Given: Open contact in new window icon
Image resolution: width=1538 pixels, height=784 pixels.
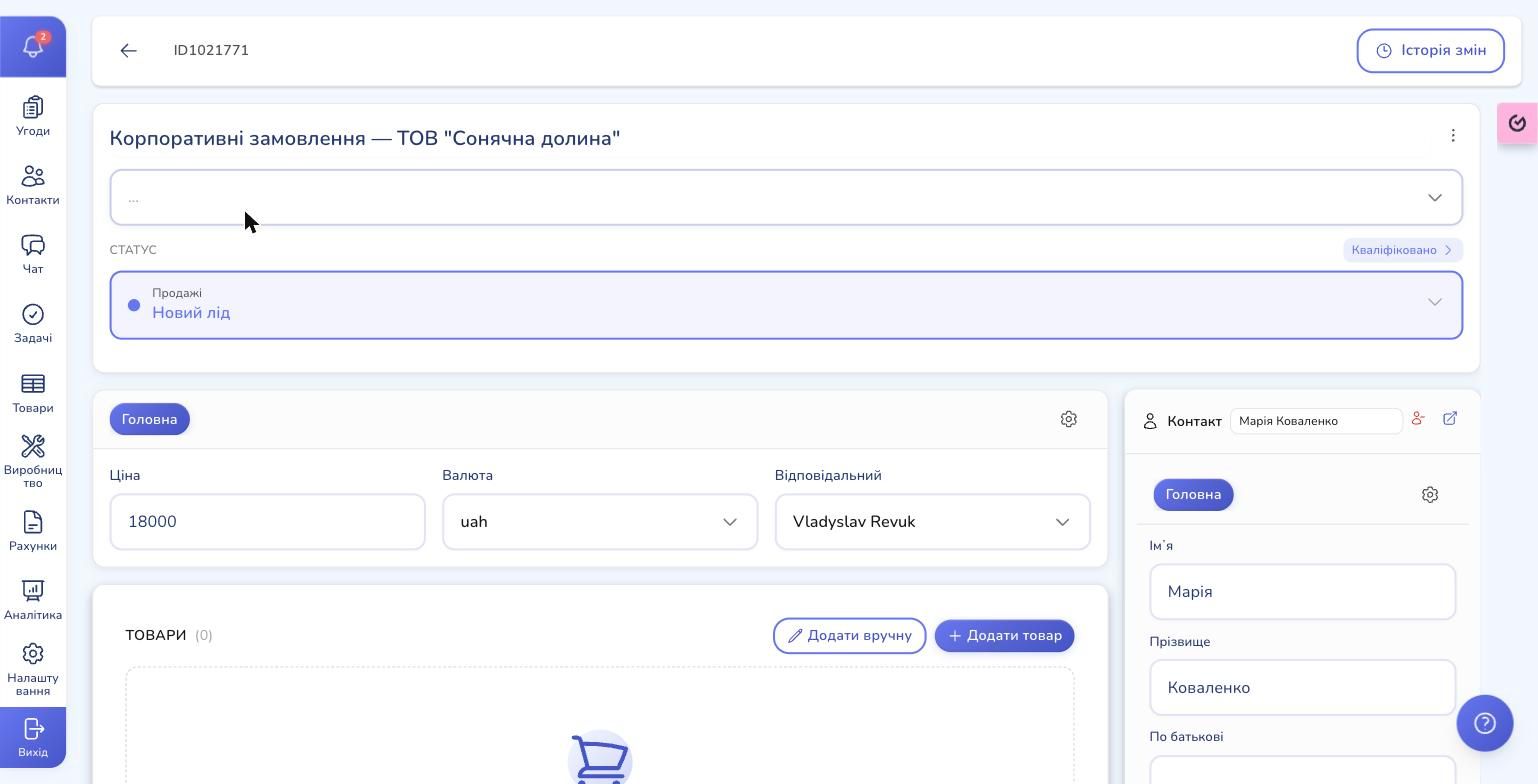Looking at the screenshot, I should (1450, 418).
